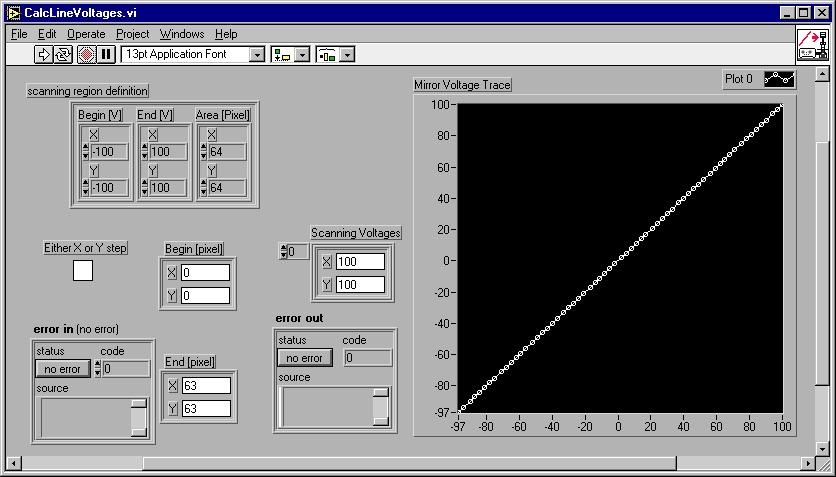Open the 13pt Application Font dropdown
This screenshot has width=836, height=477.
pyautogui.click(x=256, y=54)
